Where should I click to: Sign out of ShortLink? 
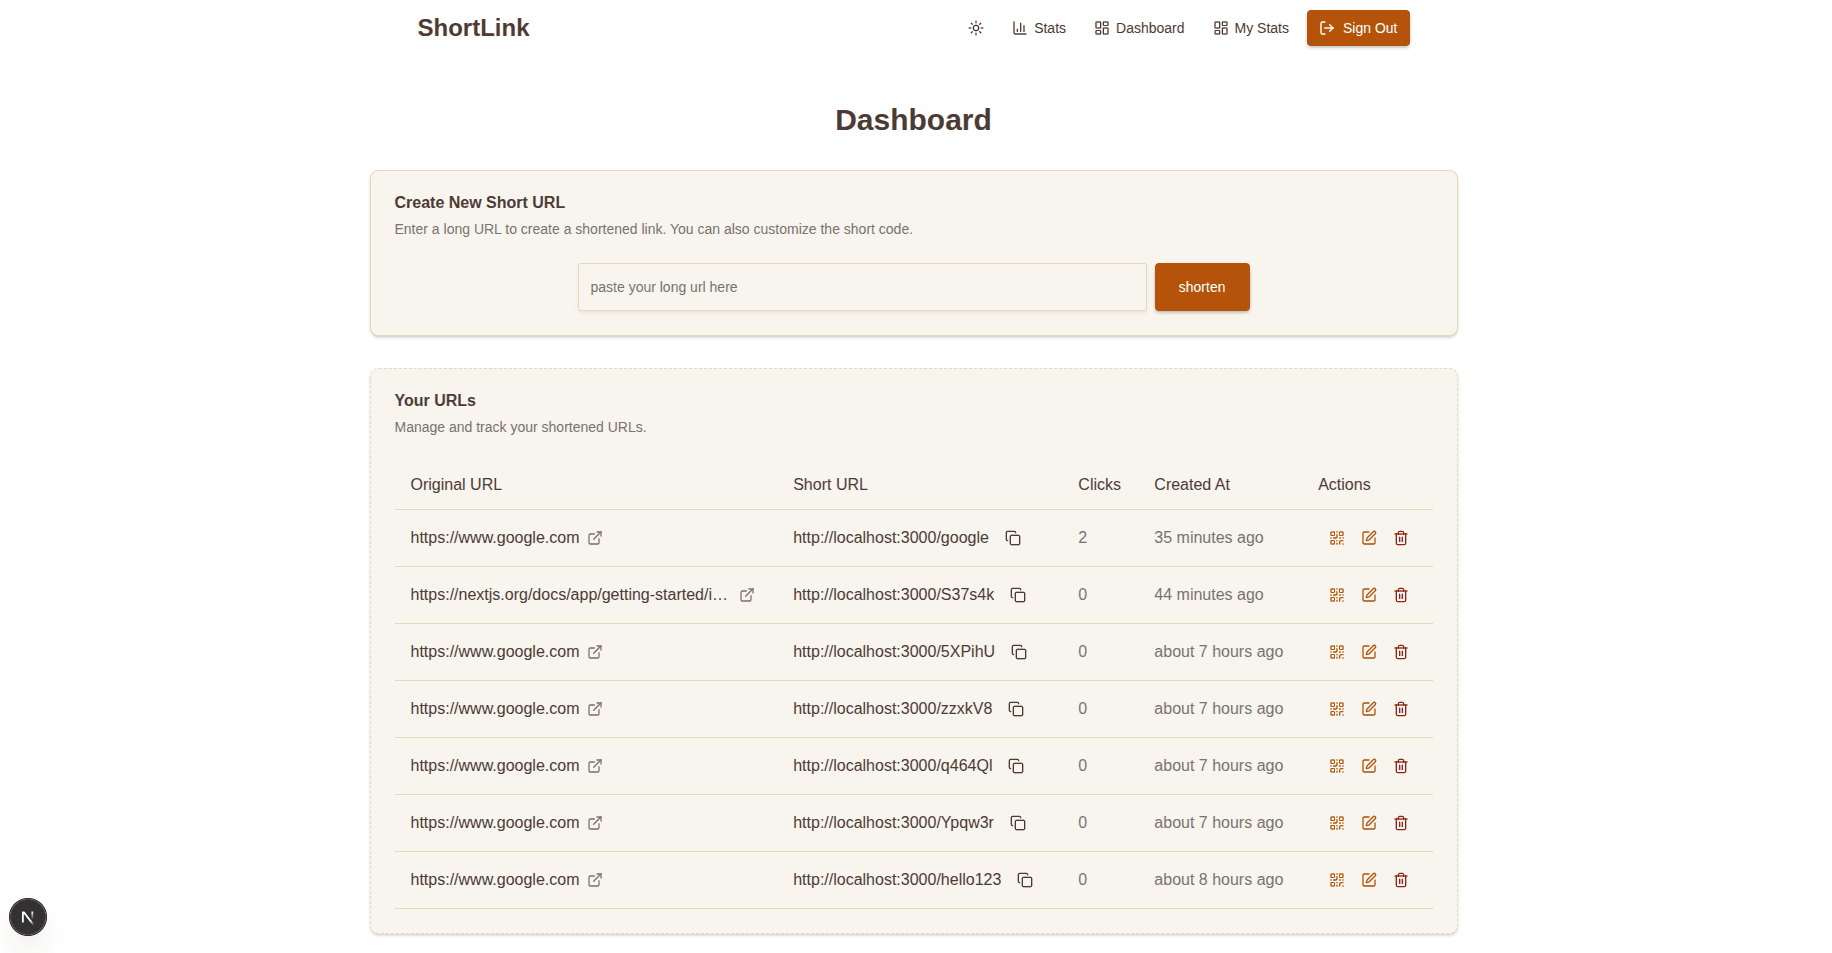[1358, 28]
